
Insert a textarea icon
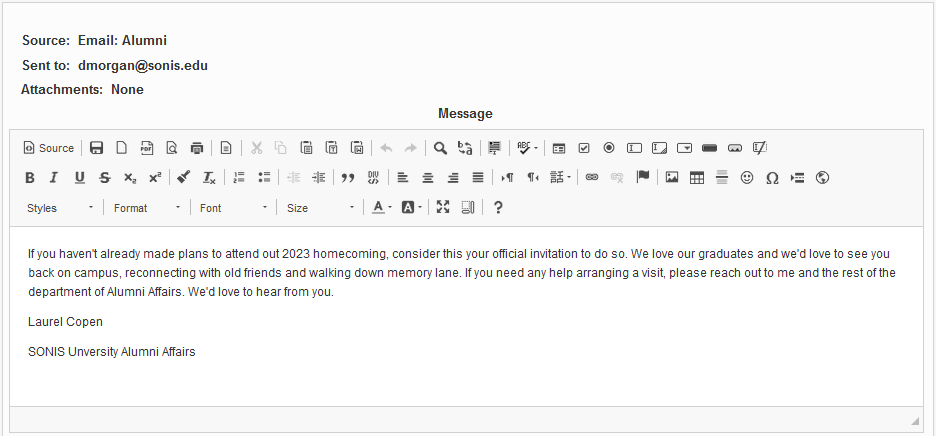pyautogui.click(x=659, y=148)
